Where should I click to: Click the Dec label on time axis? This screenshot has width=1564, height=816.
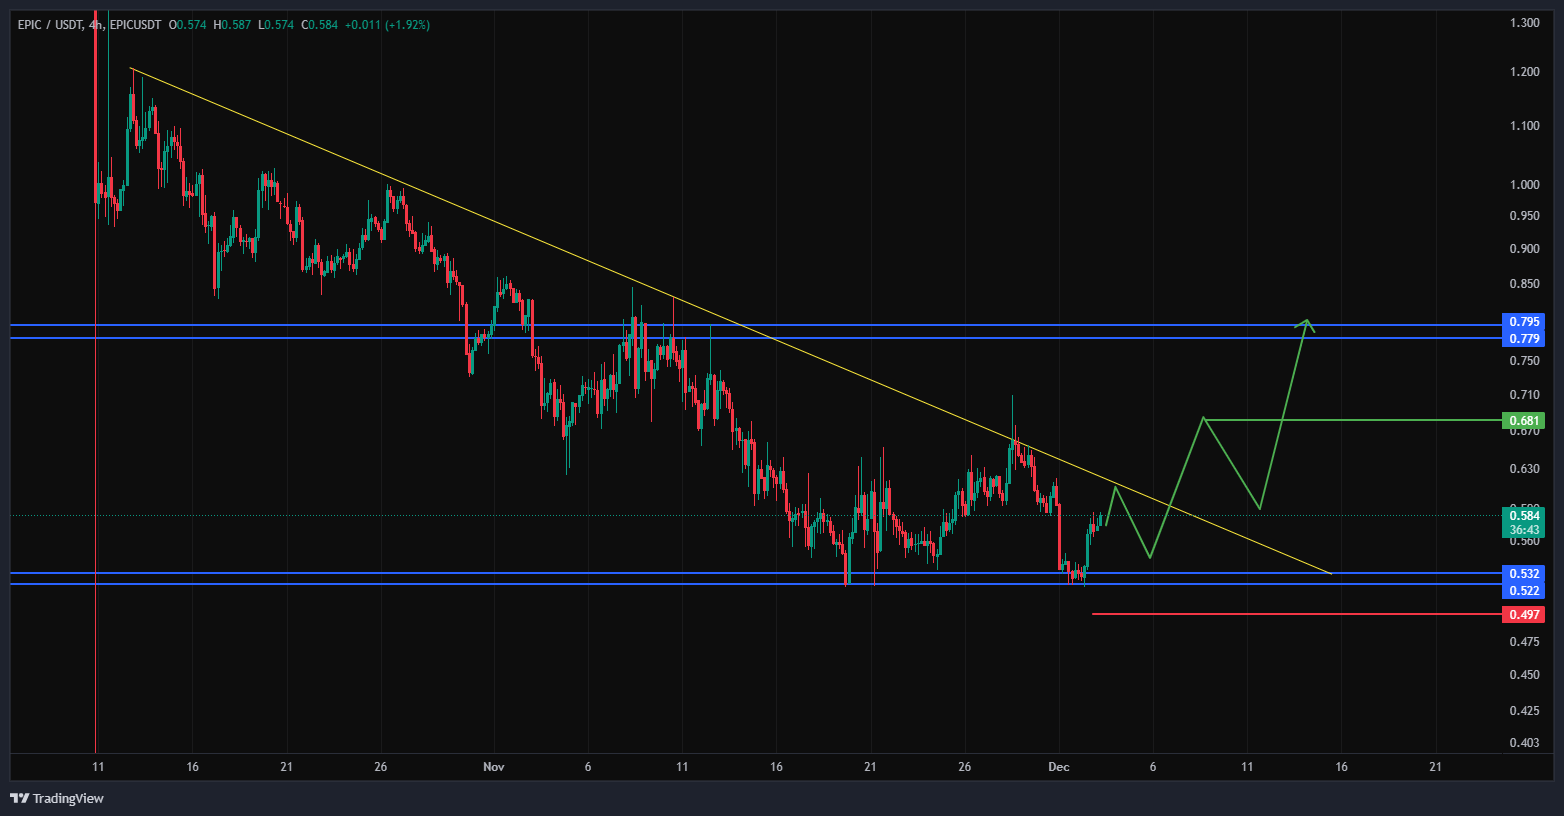tap(1058, 767)
